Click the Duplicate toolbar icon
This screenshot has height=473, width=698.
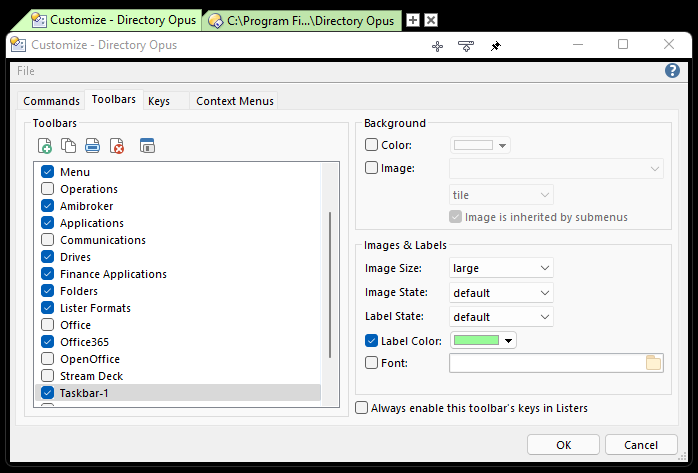[x=68, y=146]
